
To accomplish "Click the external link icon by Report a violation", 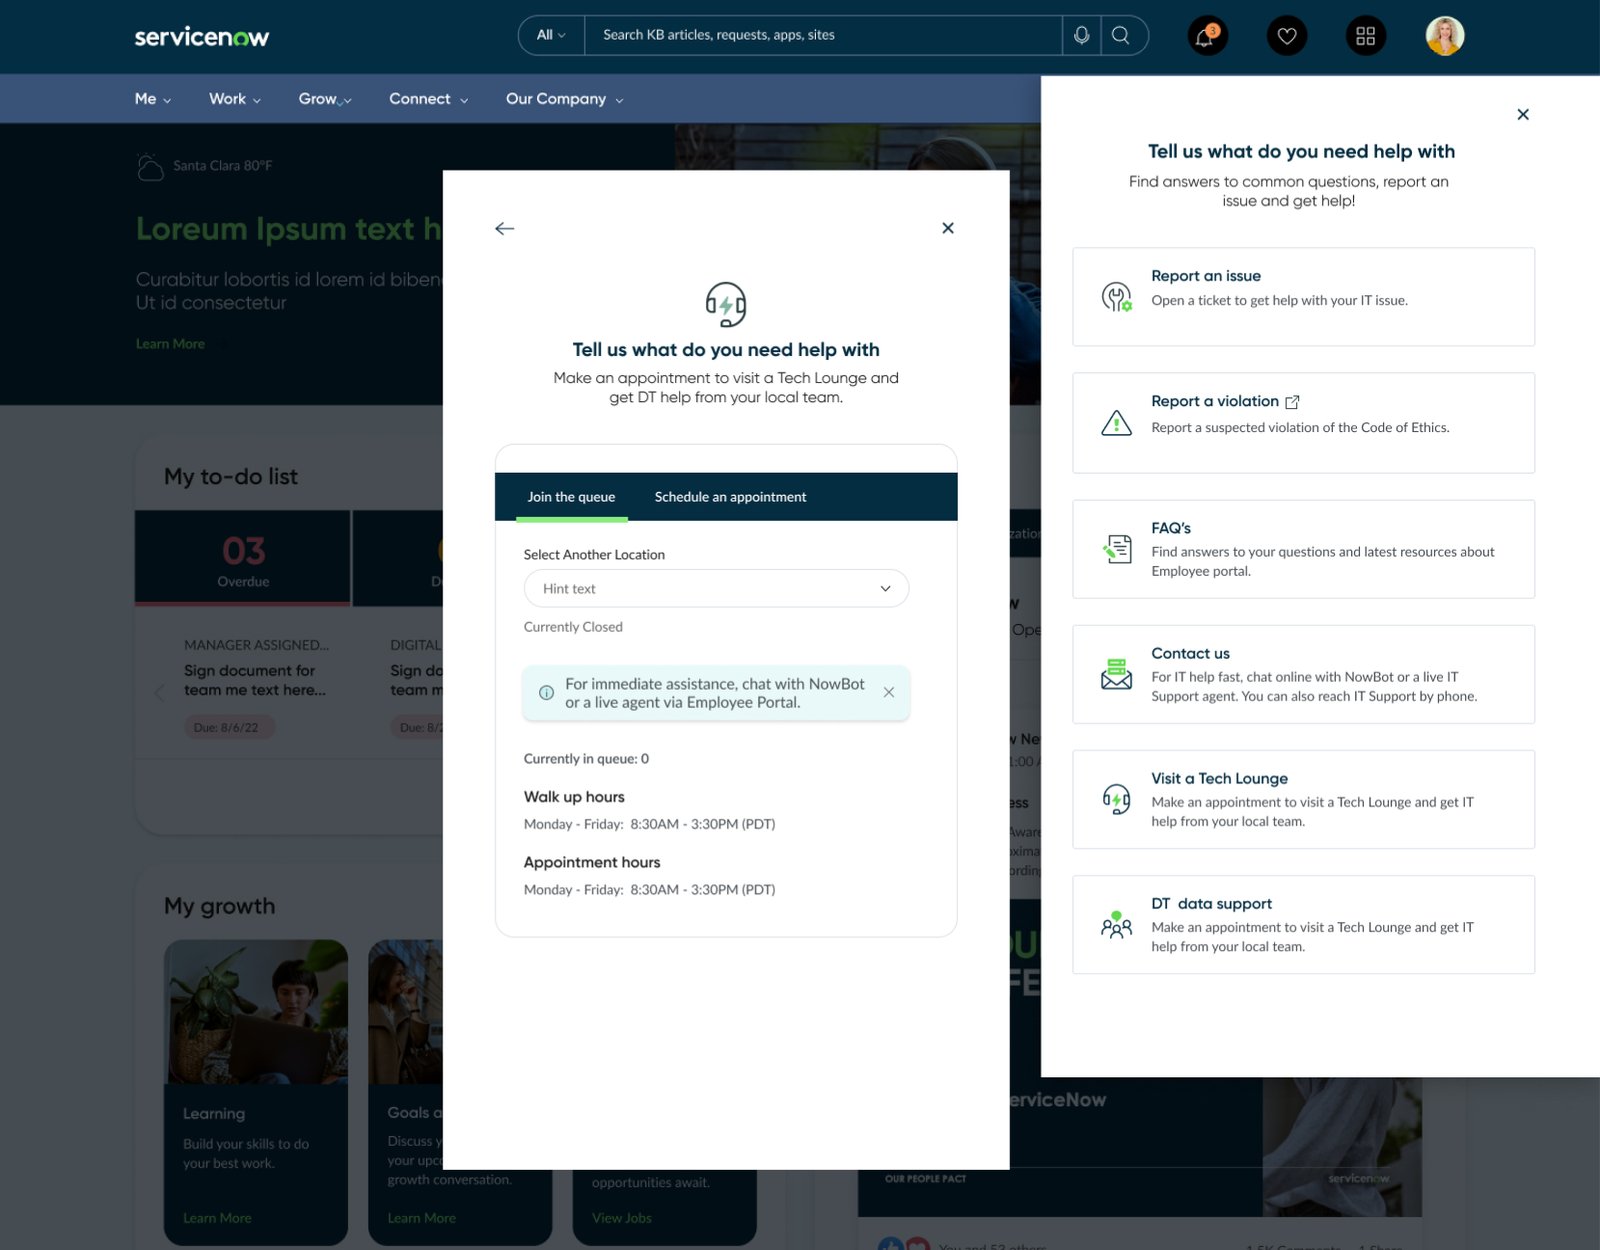I will pos(1292,402).
